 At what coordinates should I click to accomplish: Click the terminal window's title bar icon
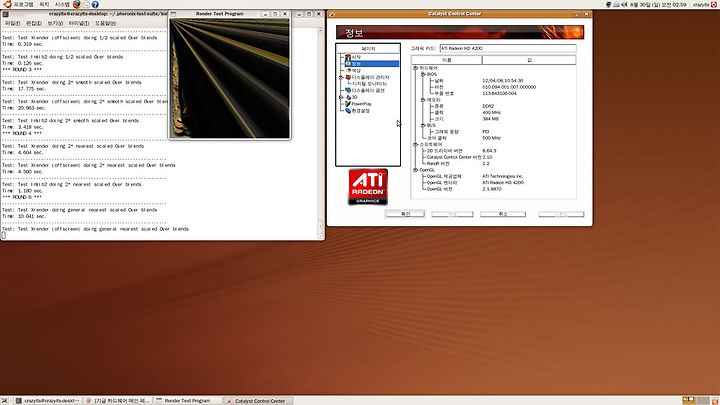coord(6,14)
